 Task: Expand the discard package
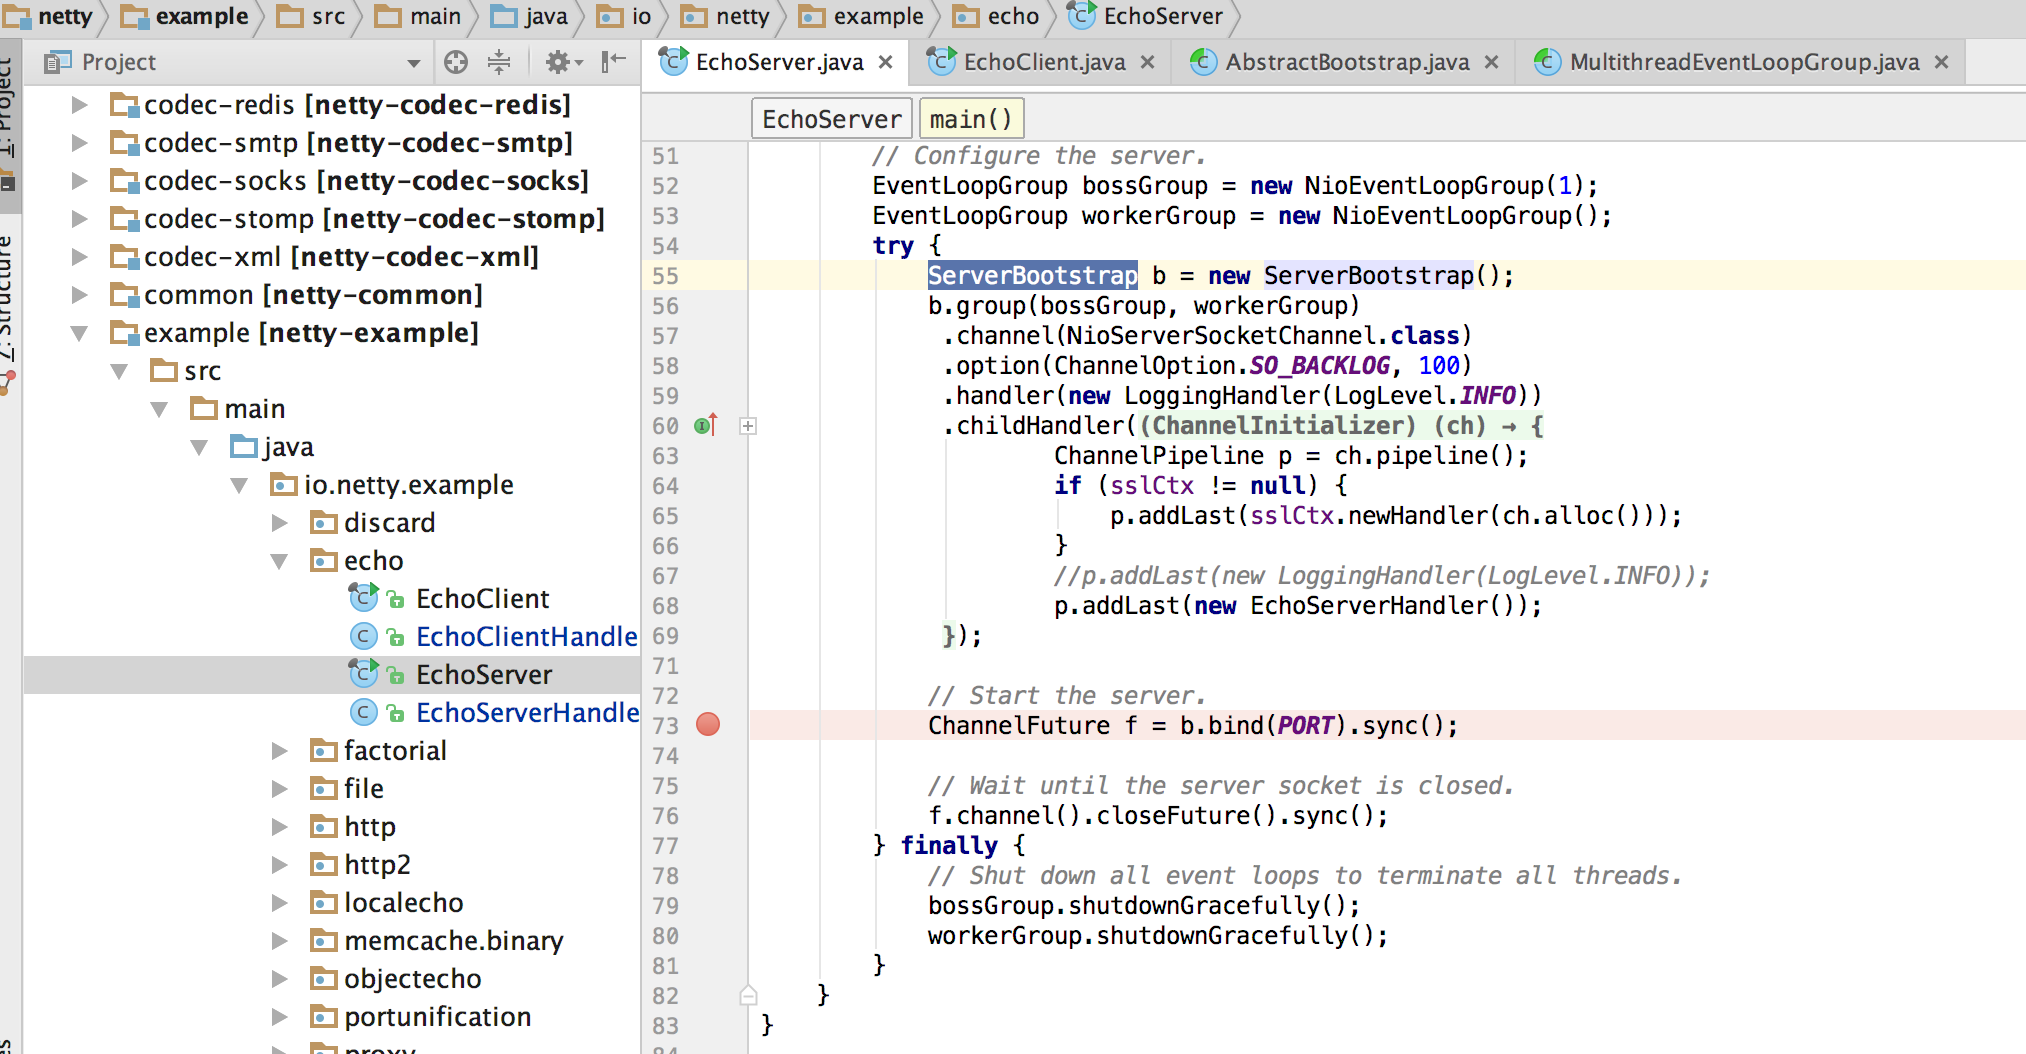tap(279, 523)
